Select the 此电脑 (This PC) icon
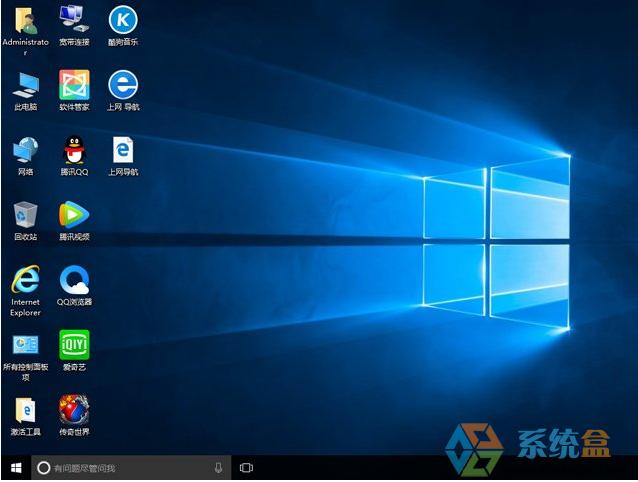The width and height of the screenshot is (638, 482). [x=25, y=85]
